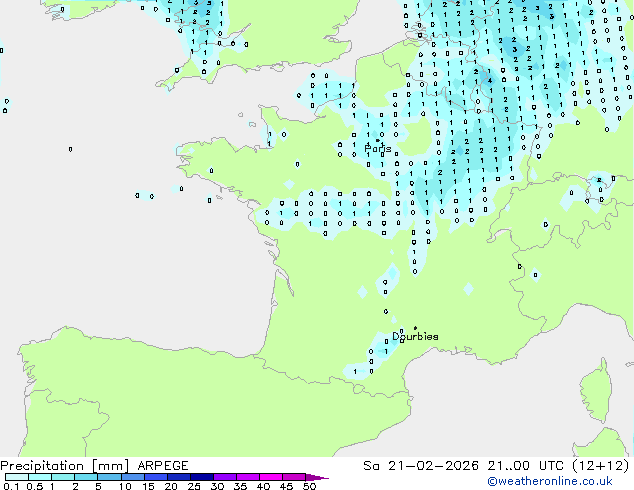634x490 pixels.
Task: Click the '0.1' legend scale label
Action: pos(11,486)
